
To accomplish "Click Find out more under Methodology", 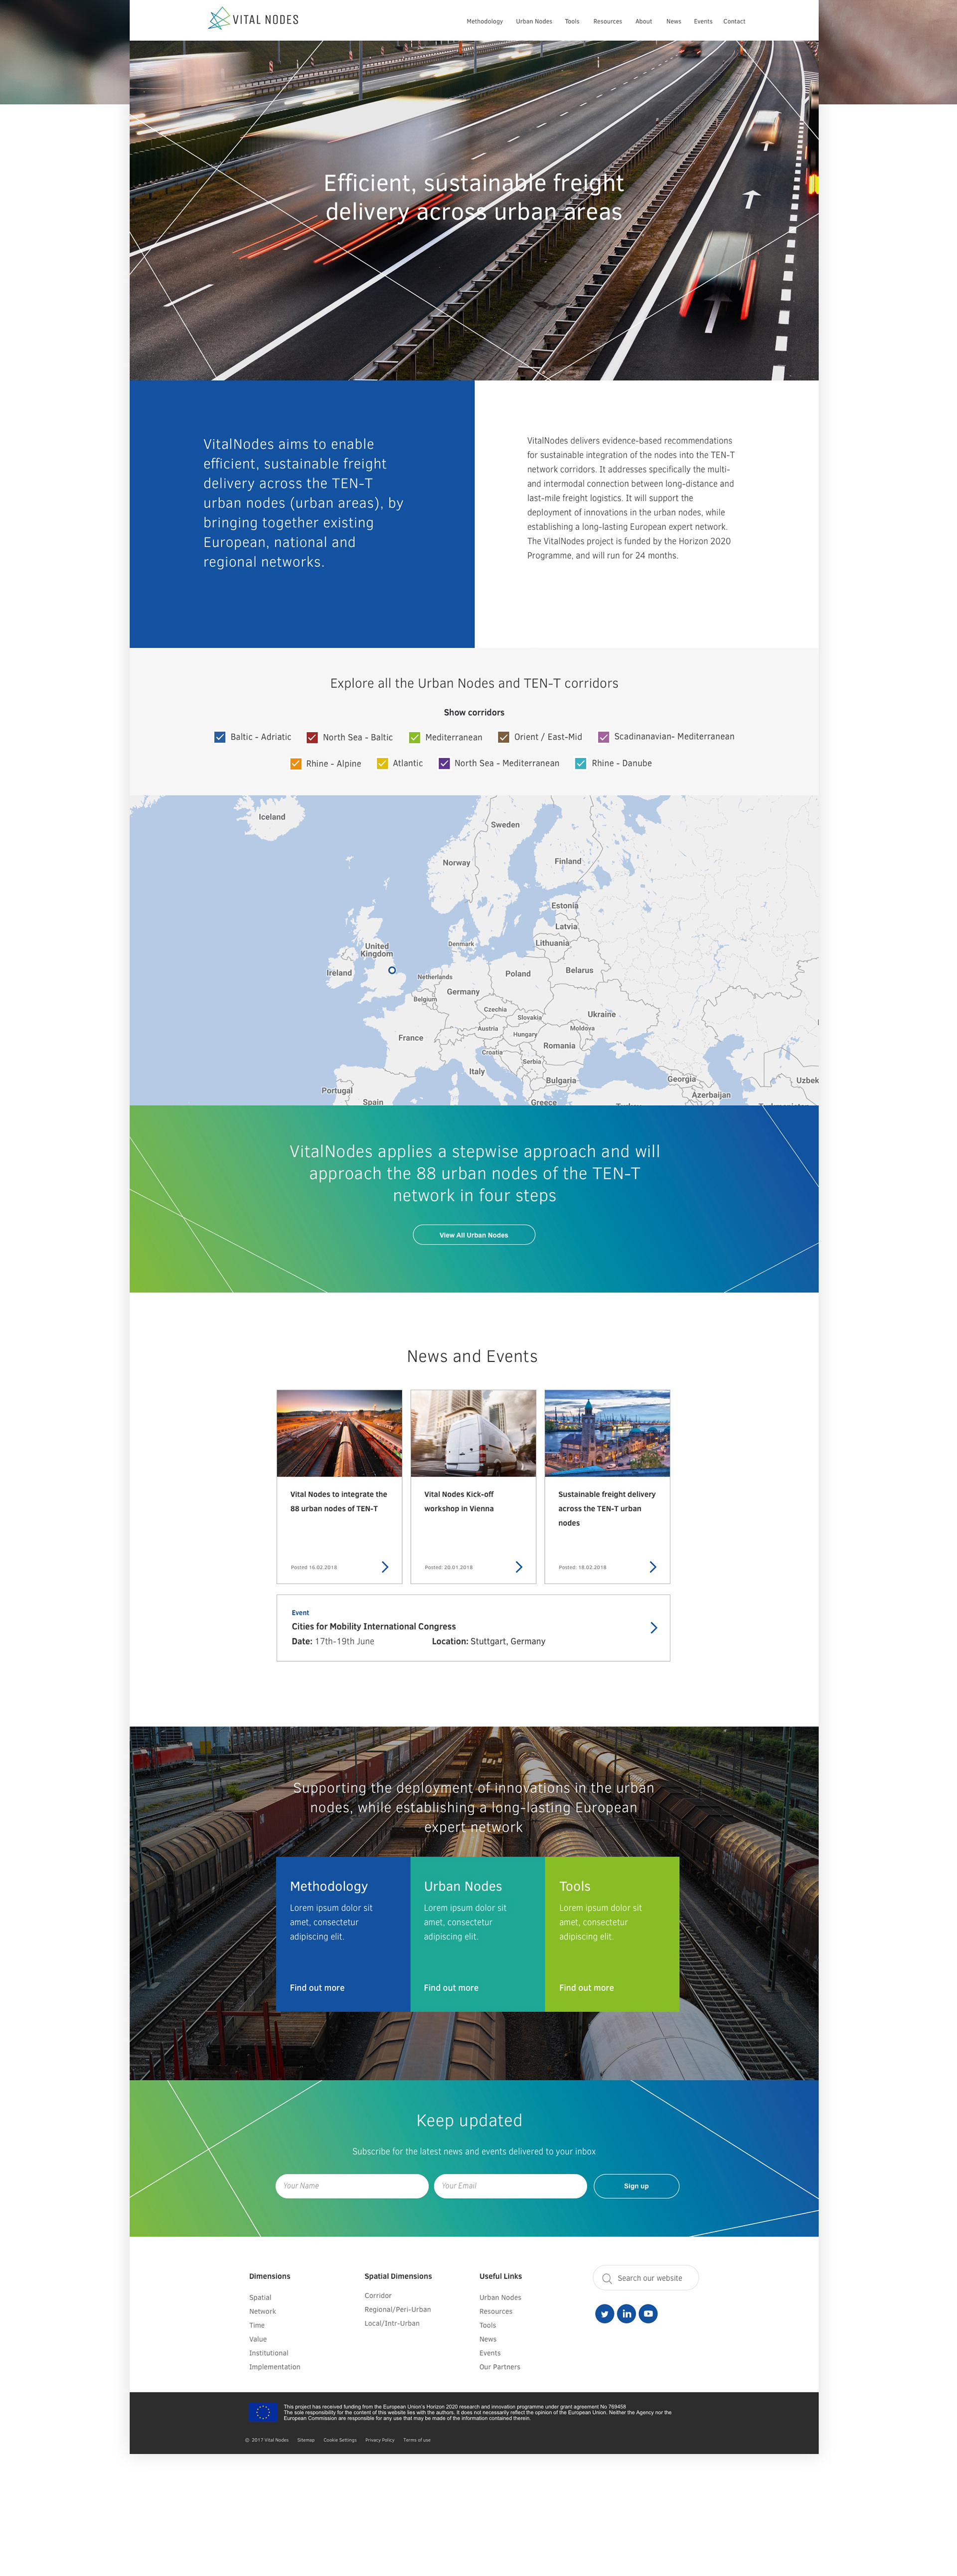I will pyautogui.click(x=317, y=1988).
